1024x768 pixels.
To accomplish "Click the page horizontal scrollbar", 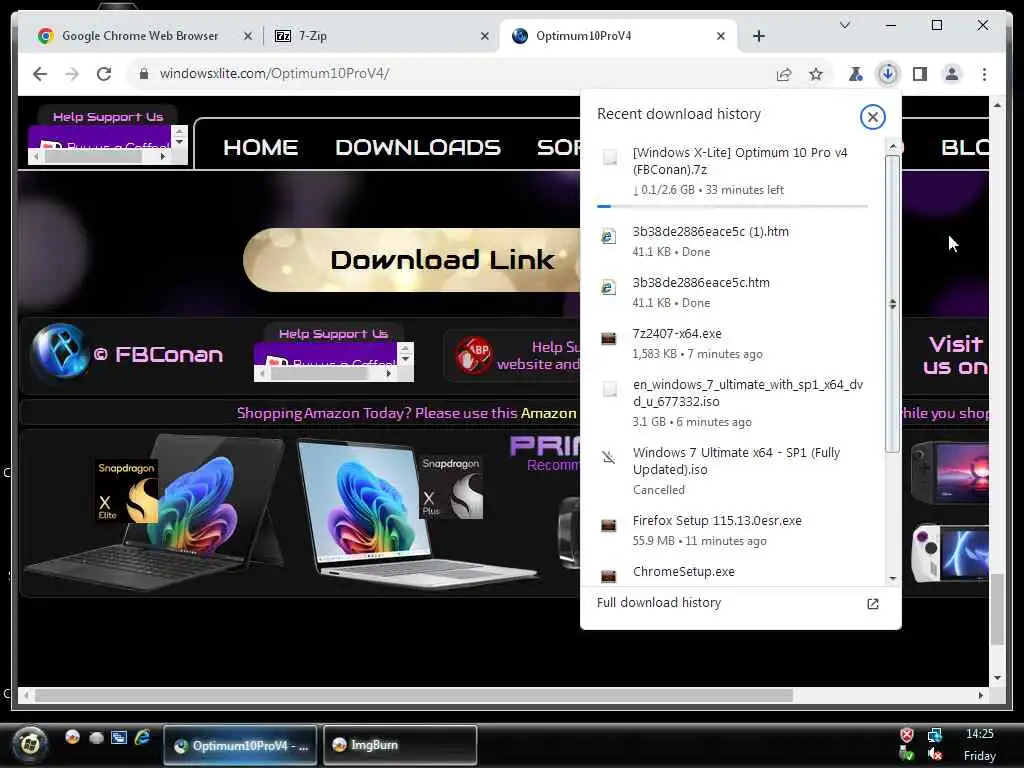I will coord(413,696).
